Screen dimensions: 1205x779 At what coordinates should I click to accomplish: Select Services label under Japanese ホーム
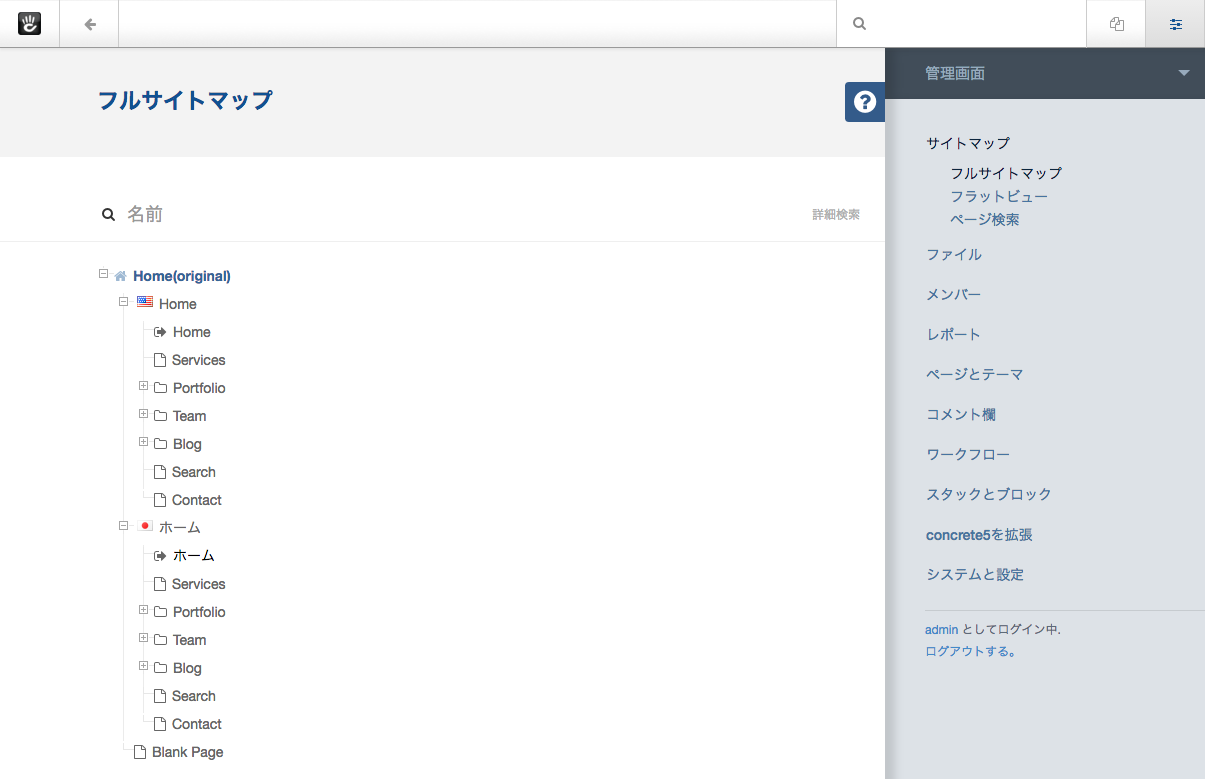(199, 584)
